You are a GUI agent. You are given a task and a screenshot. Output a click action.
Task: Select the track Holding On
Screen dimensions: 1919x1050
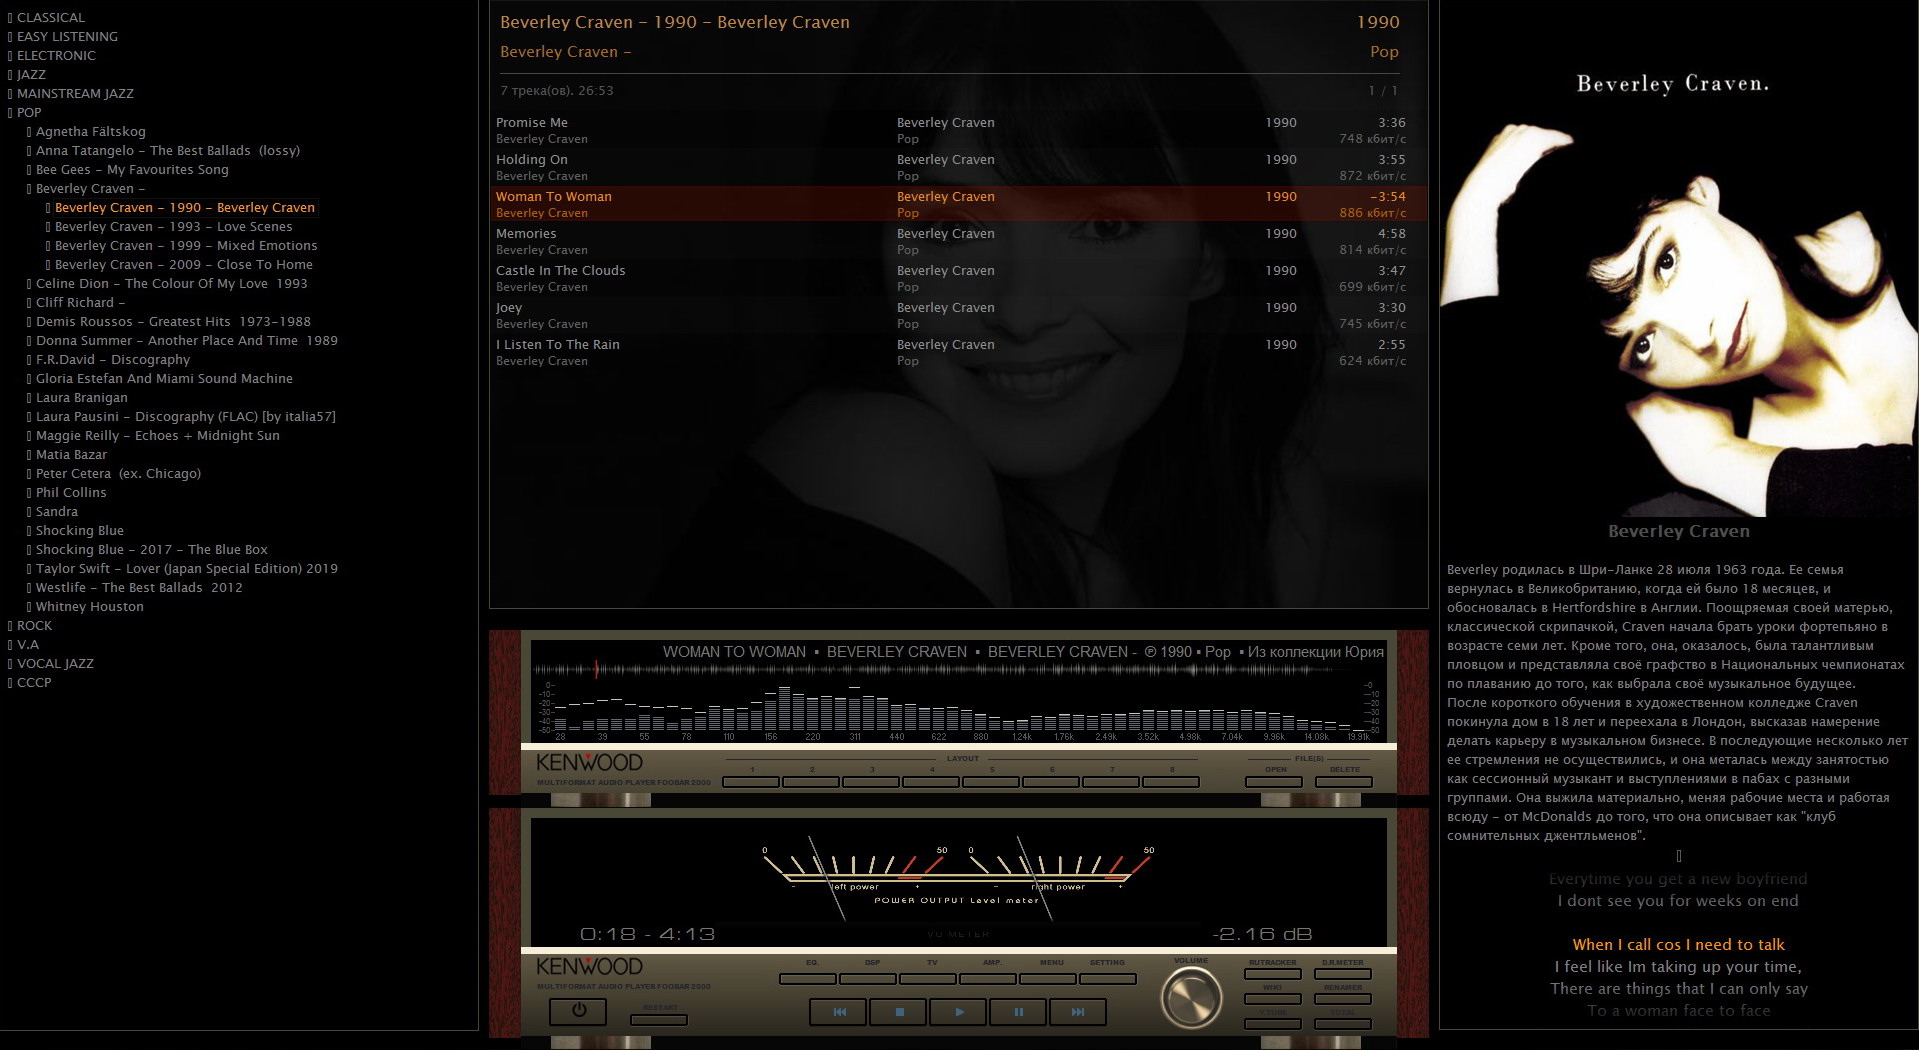click(x=958, y=168)
